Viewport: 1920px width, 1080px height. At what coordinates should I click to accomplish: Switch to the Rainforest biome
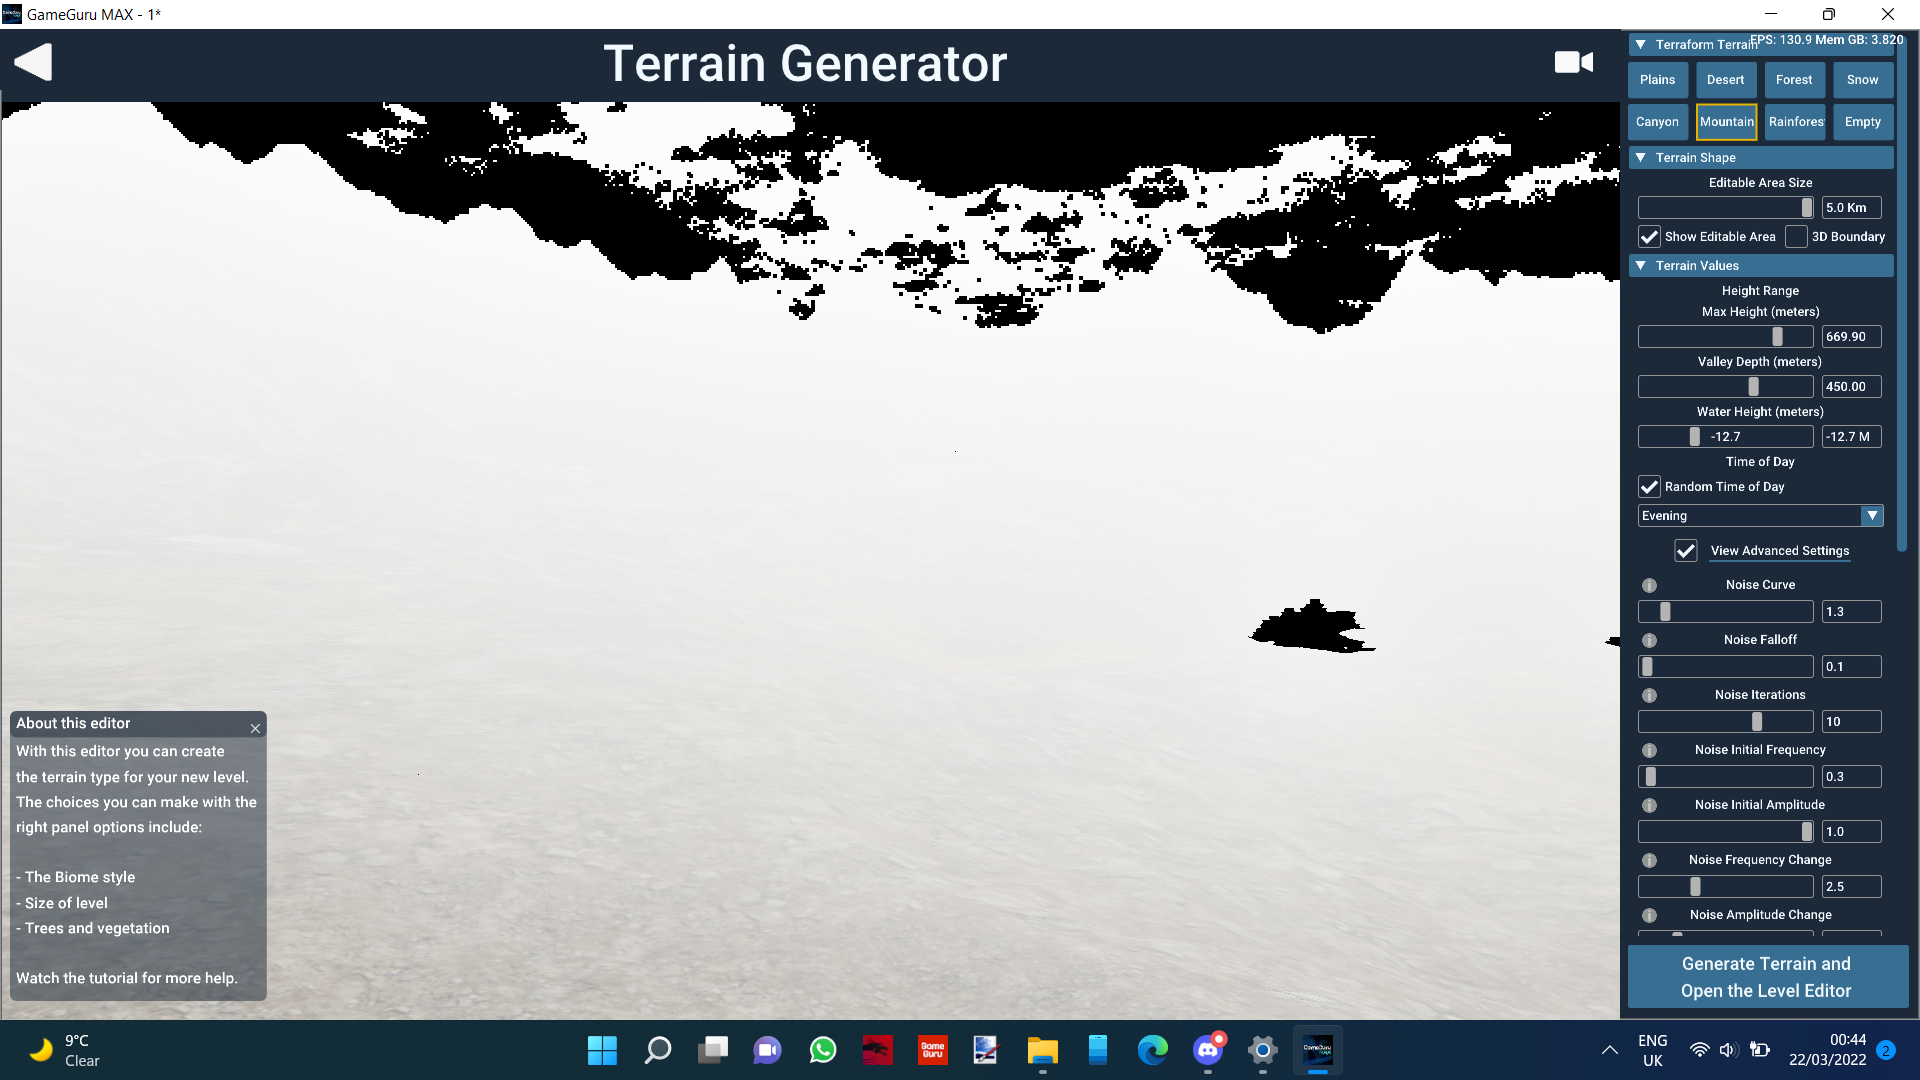[1795, 121]
